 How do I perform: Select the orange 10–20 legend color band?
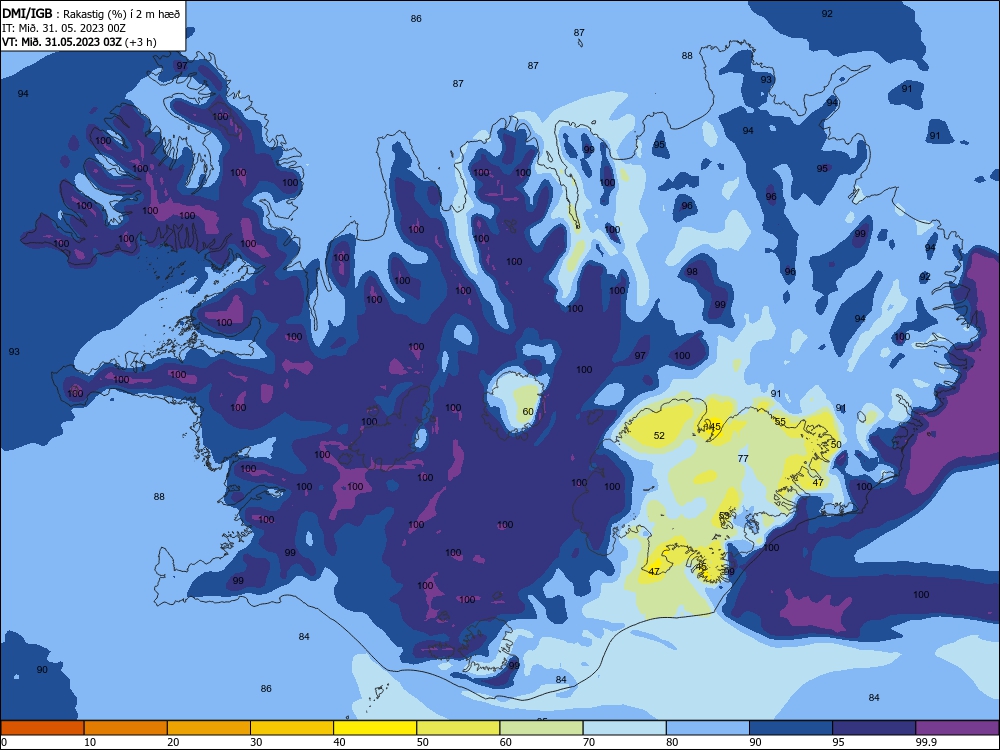[126, 728]
